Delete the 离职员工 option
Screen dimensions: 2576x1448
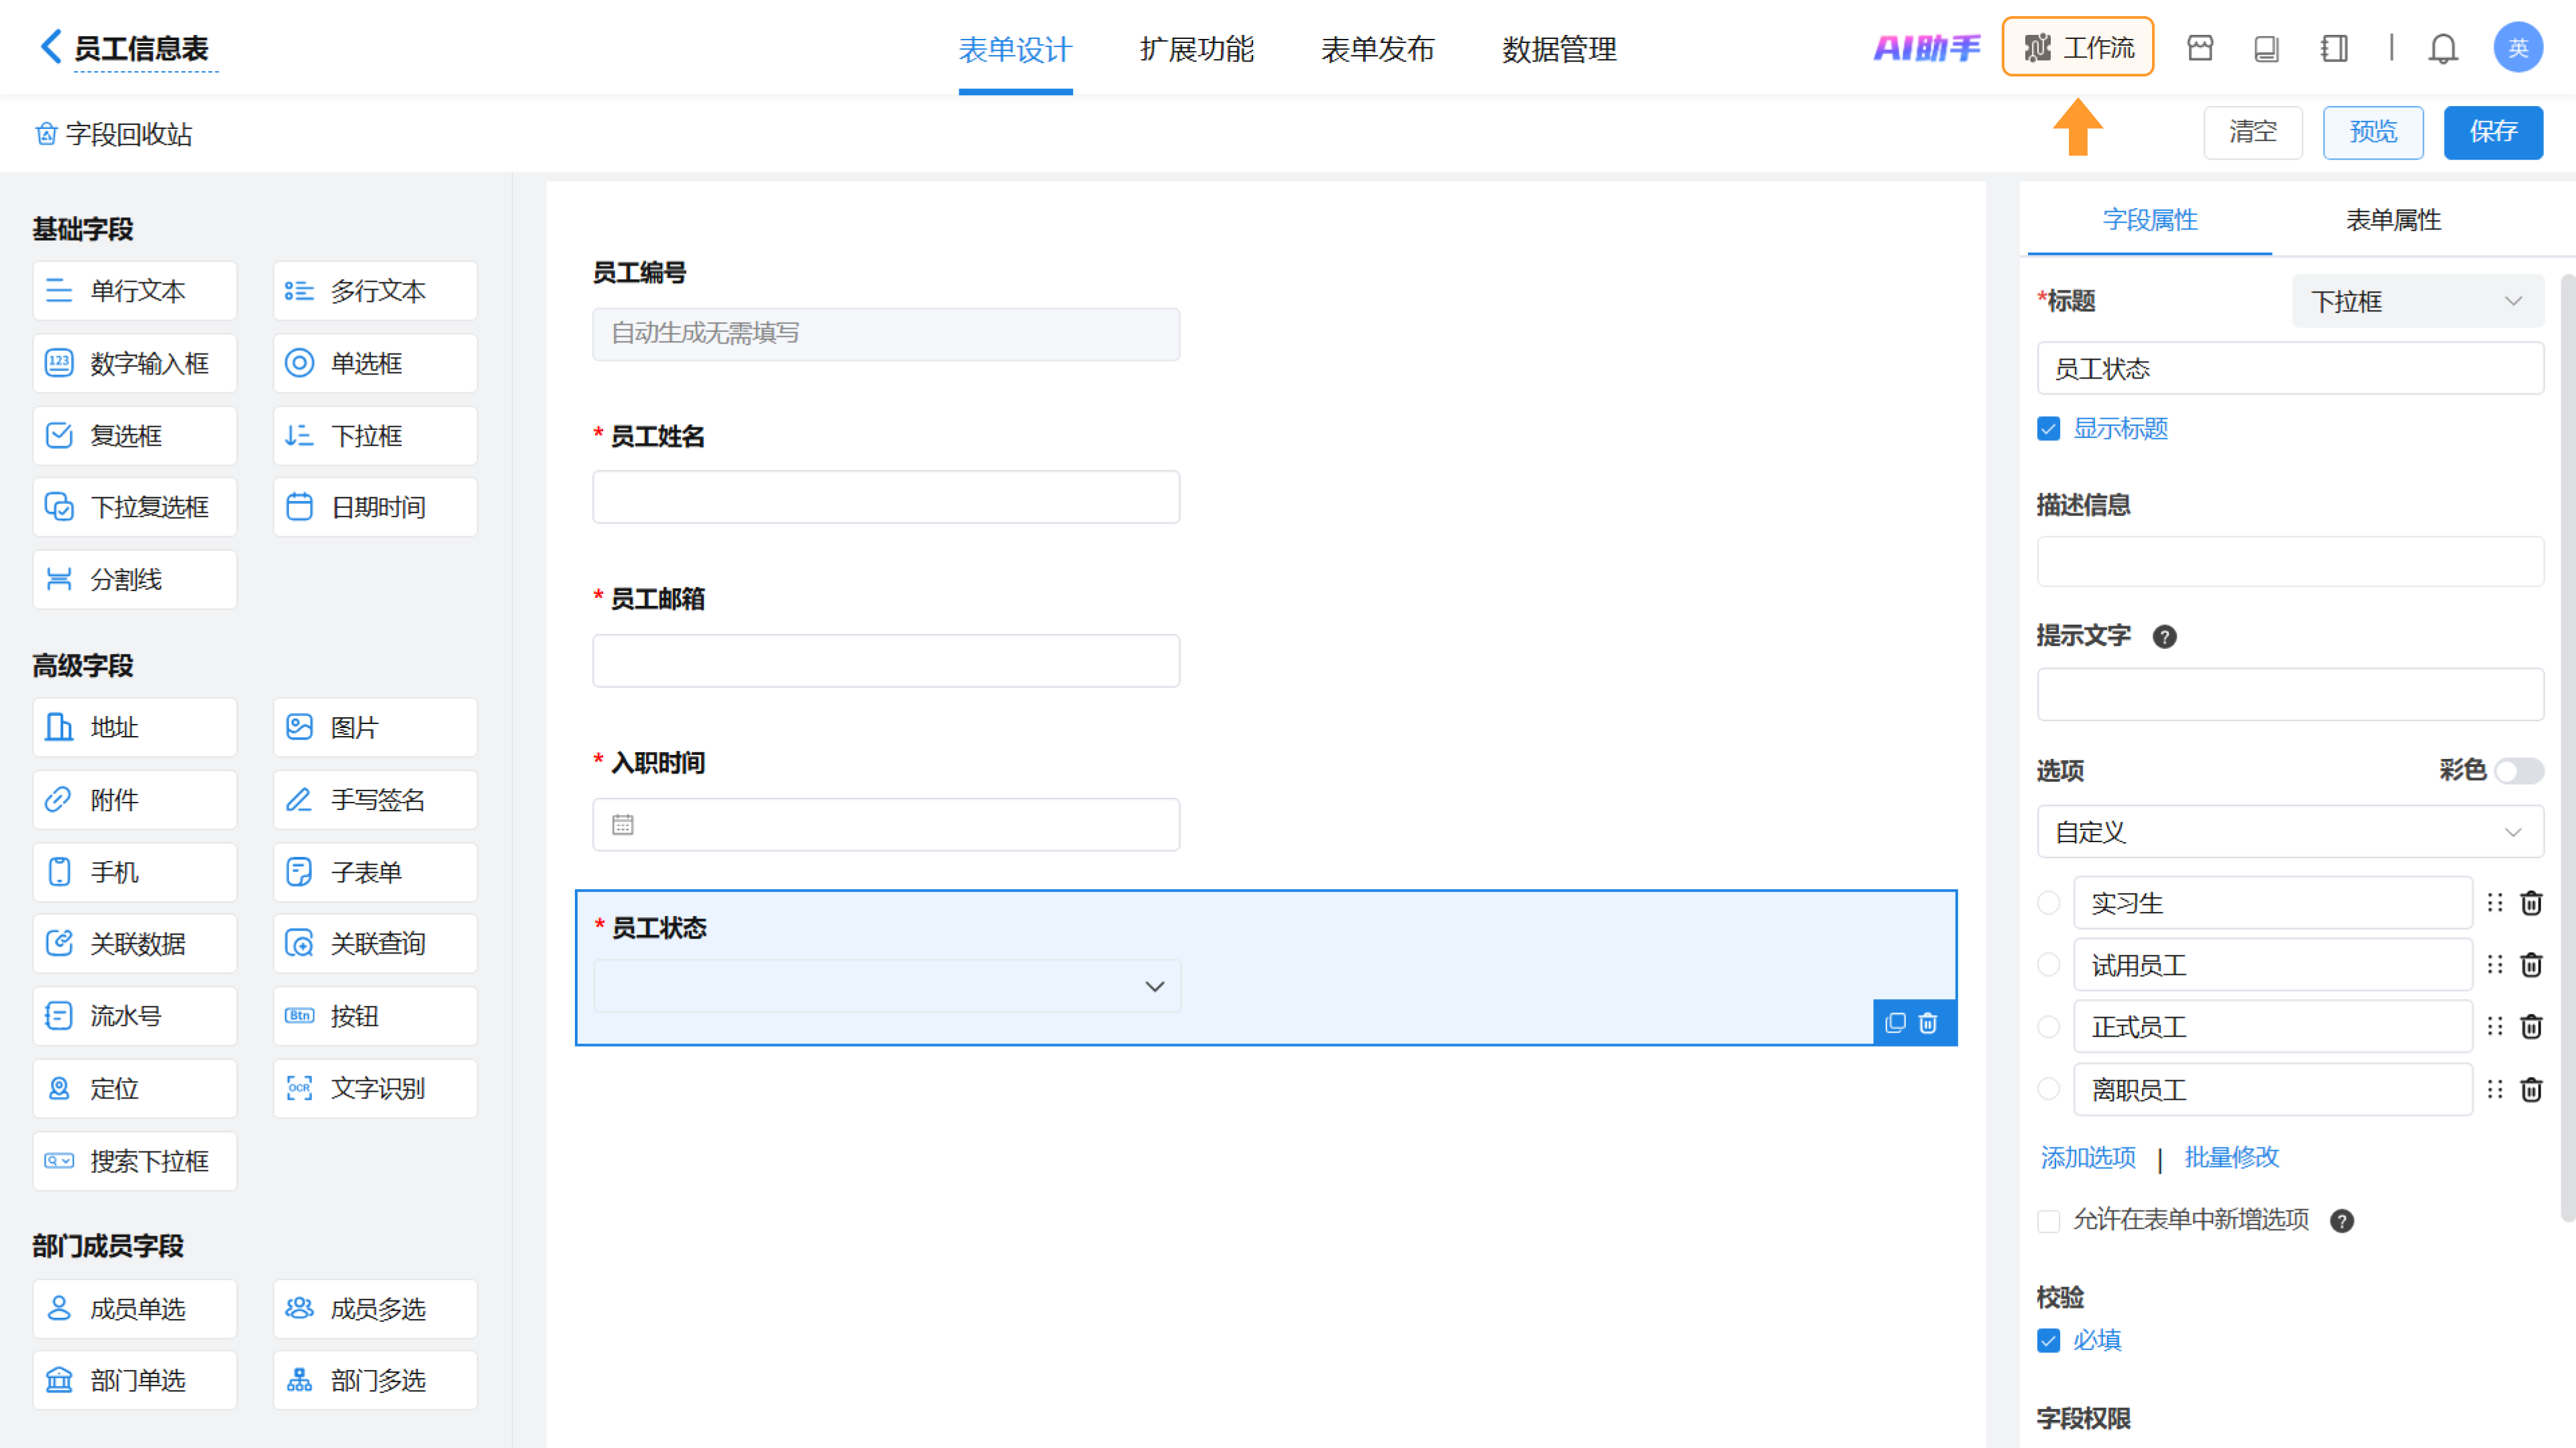click(2531, 1089)
